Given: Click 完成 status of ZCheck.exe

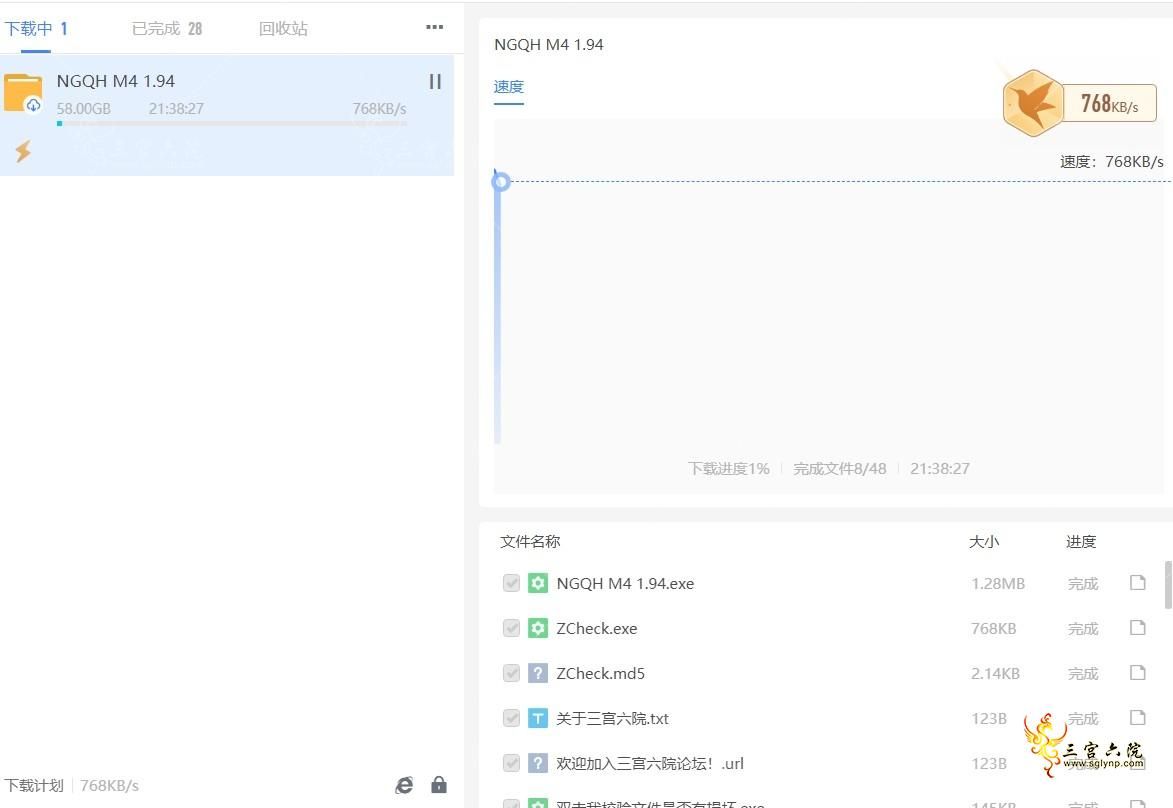Looking at the screenshot, I should pos(1082,628).
